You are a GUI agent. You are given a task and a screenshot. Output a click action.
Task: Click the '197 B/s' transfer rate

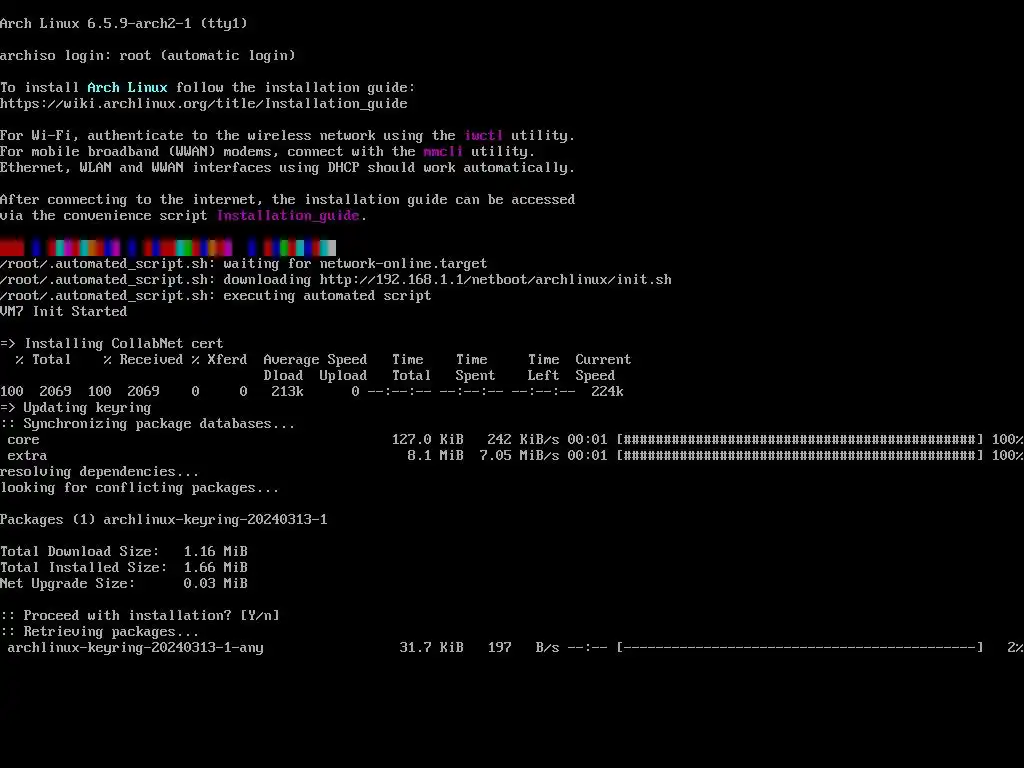(524, 647)
